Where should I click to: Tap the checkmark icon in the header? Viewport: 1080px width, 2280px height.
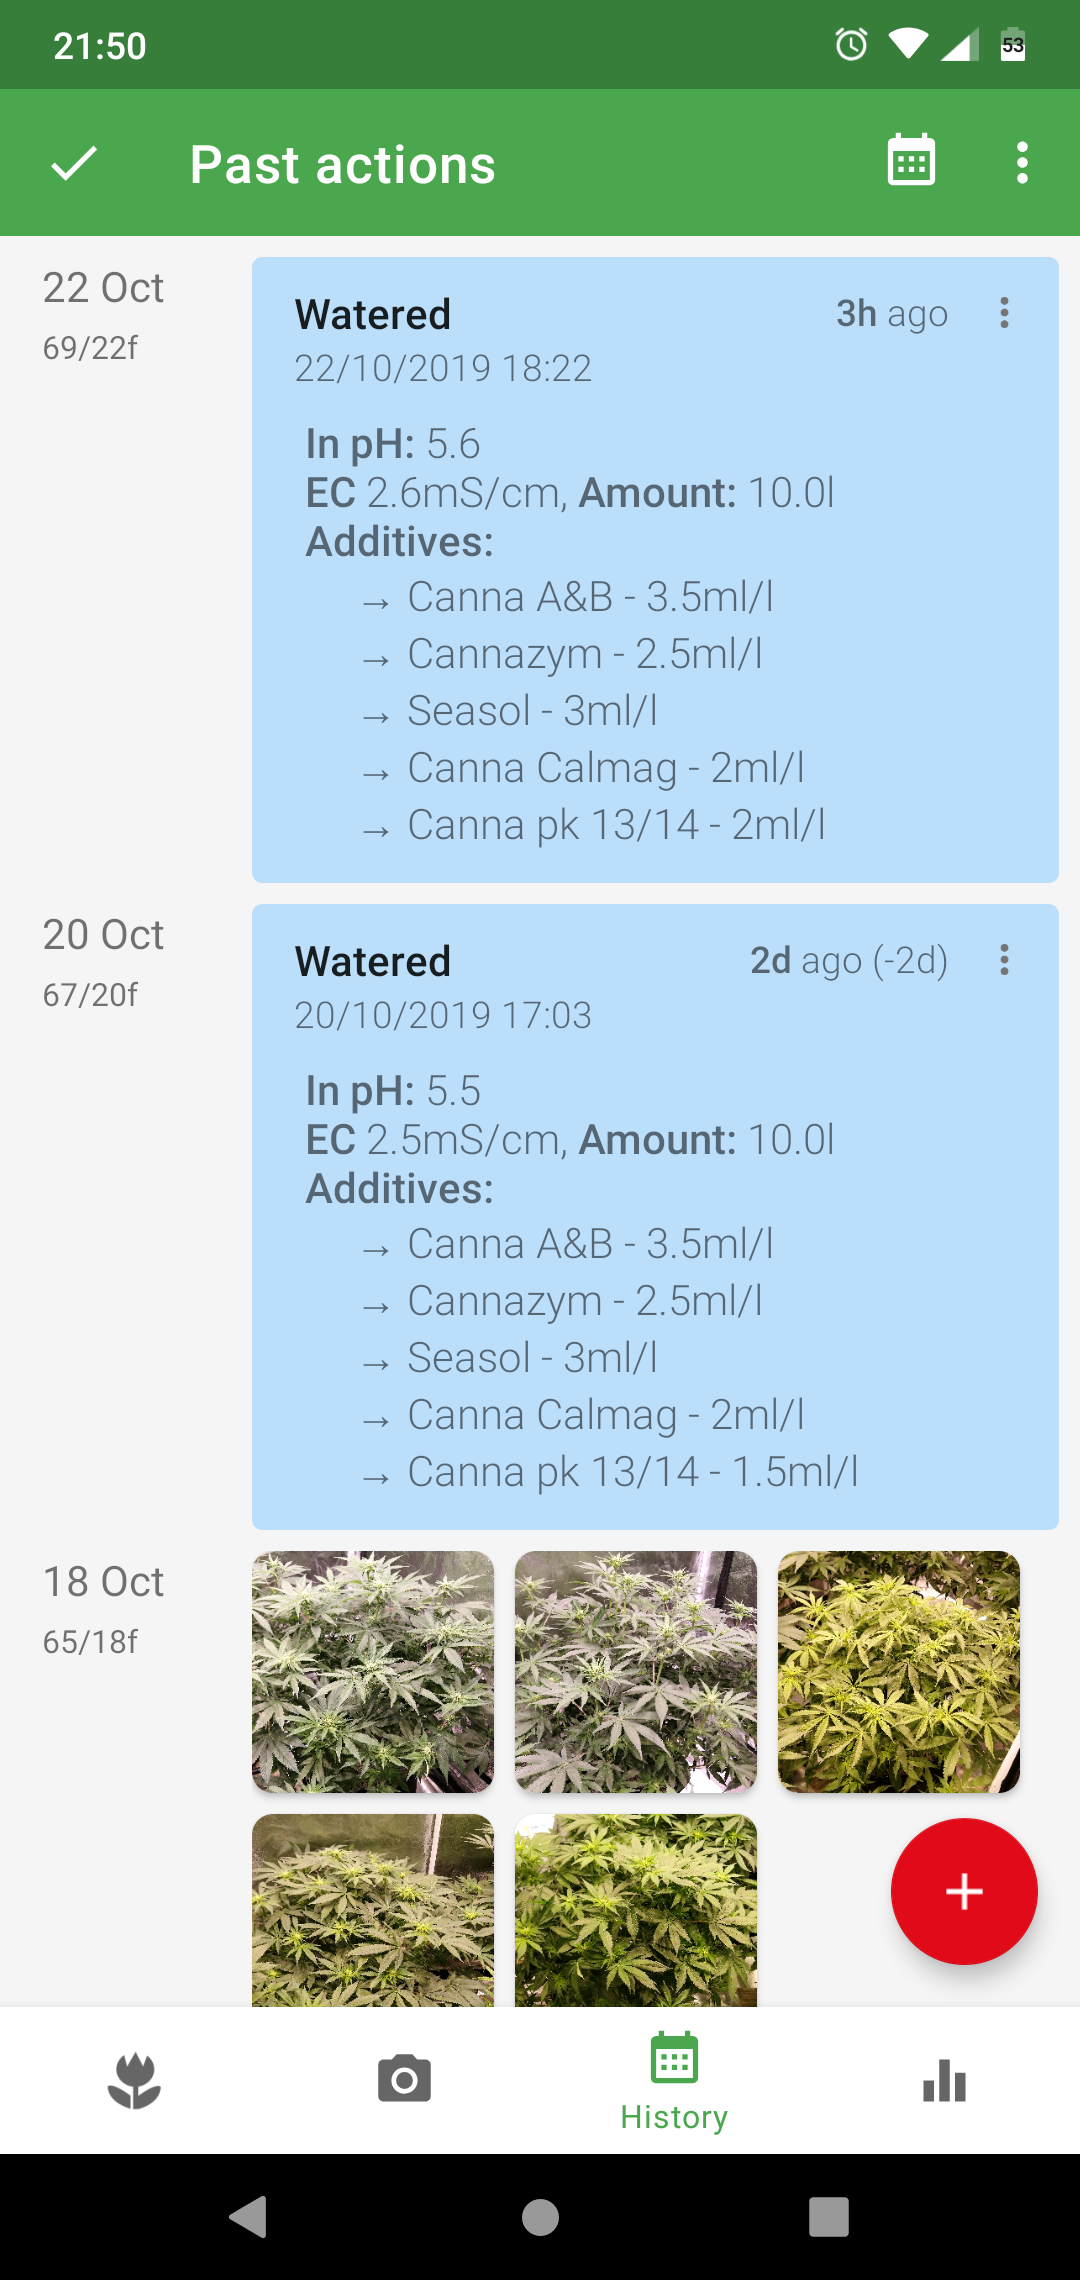74,163
